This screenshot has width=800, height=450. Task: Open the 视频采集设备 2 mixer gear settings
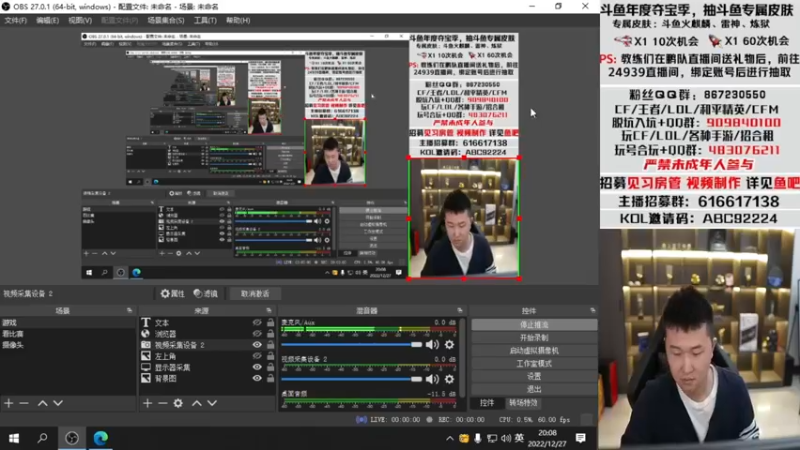pyautogui.click(x=449, y=379)
